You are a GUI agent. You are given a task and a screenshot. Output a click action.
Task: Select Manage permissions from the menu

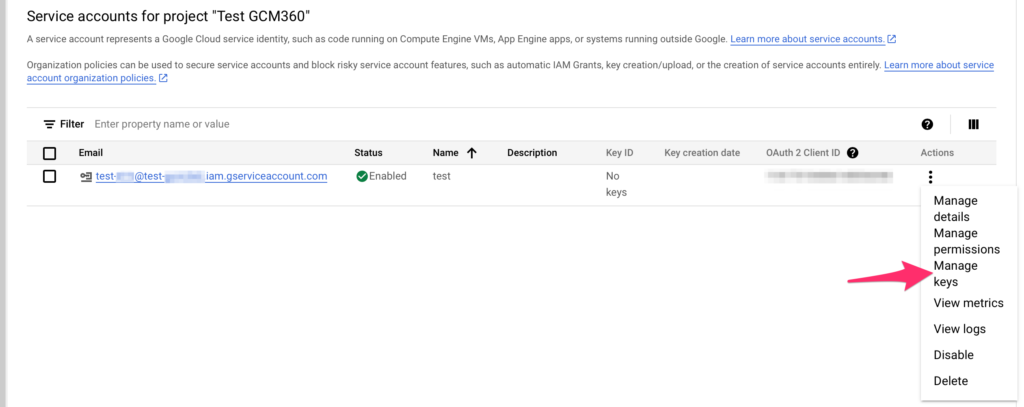(966, 241)
